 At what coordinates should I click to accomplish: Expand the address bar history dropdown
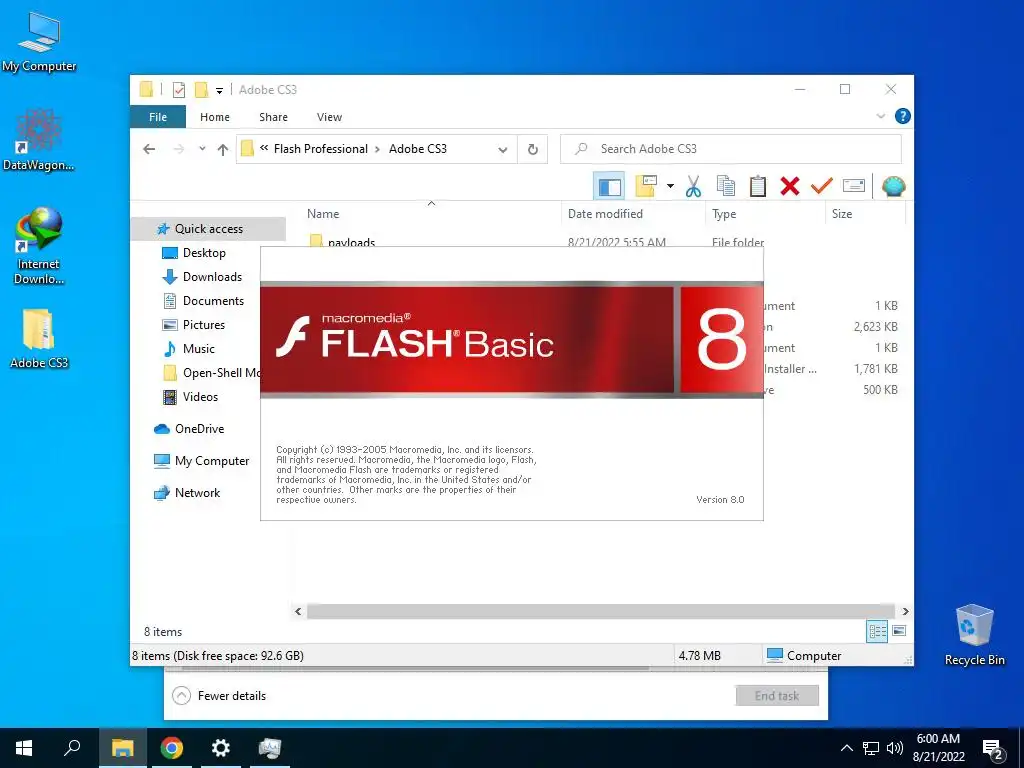click(x=502, y=150)
